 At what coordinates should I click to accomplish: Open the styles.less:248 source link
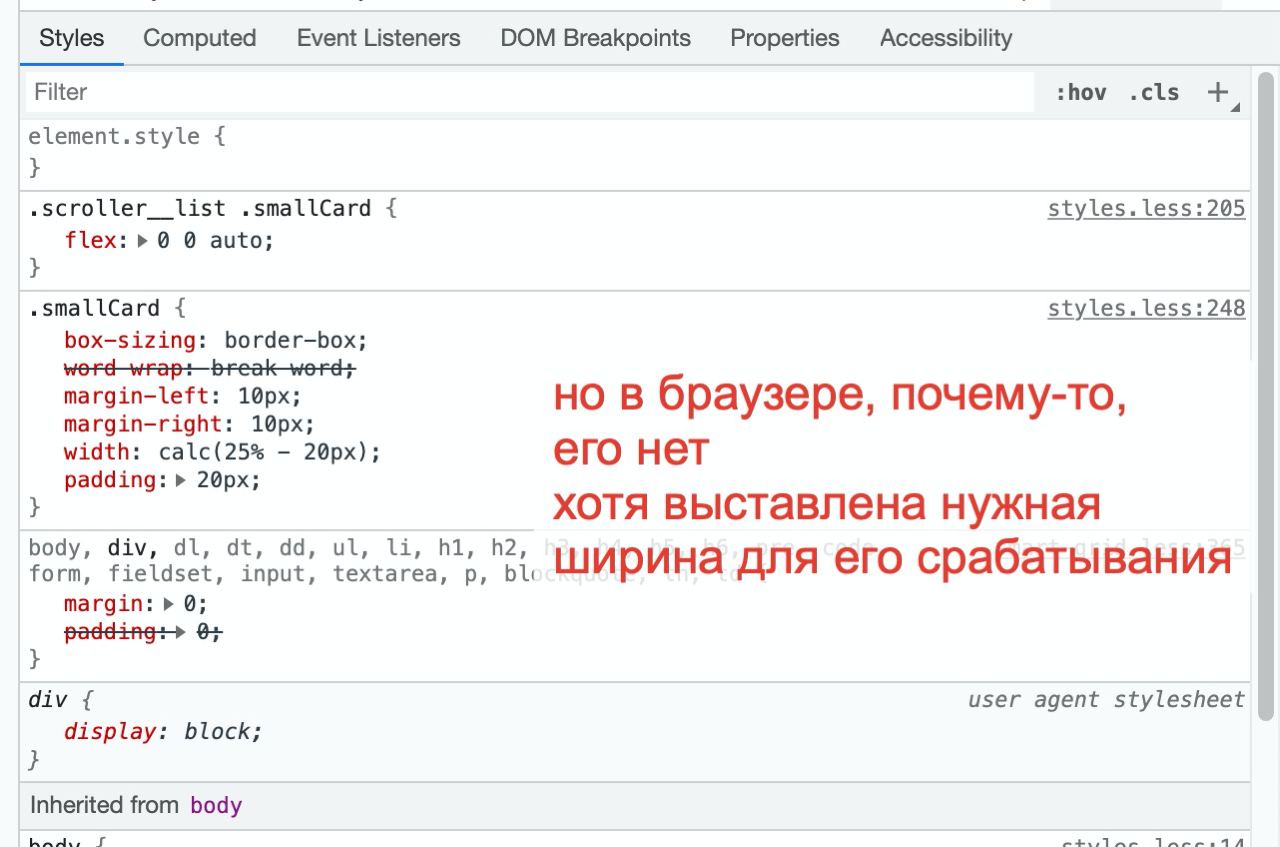pos(1146,309)
